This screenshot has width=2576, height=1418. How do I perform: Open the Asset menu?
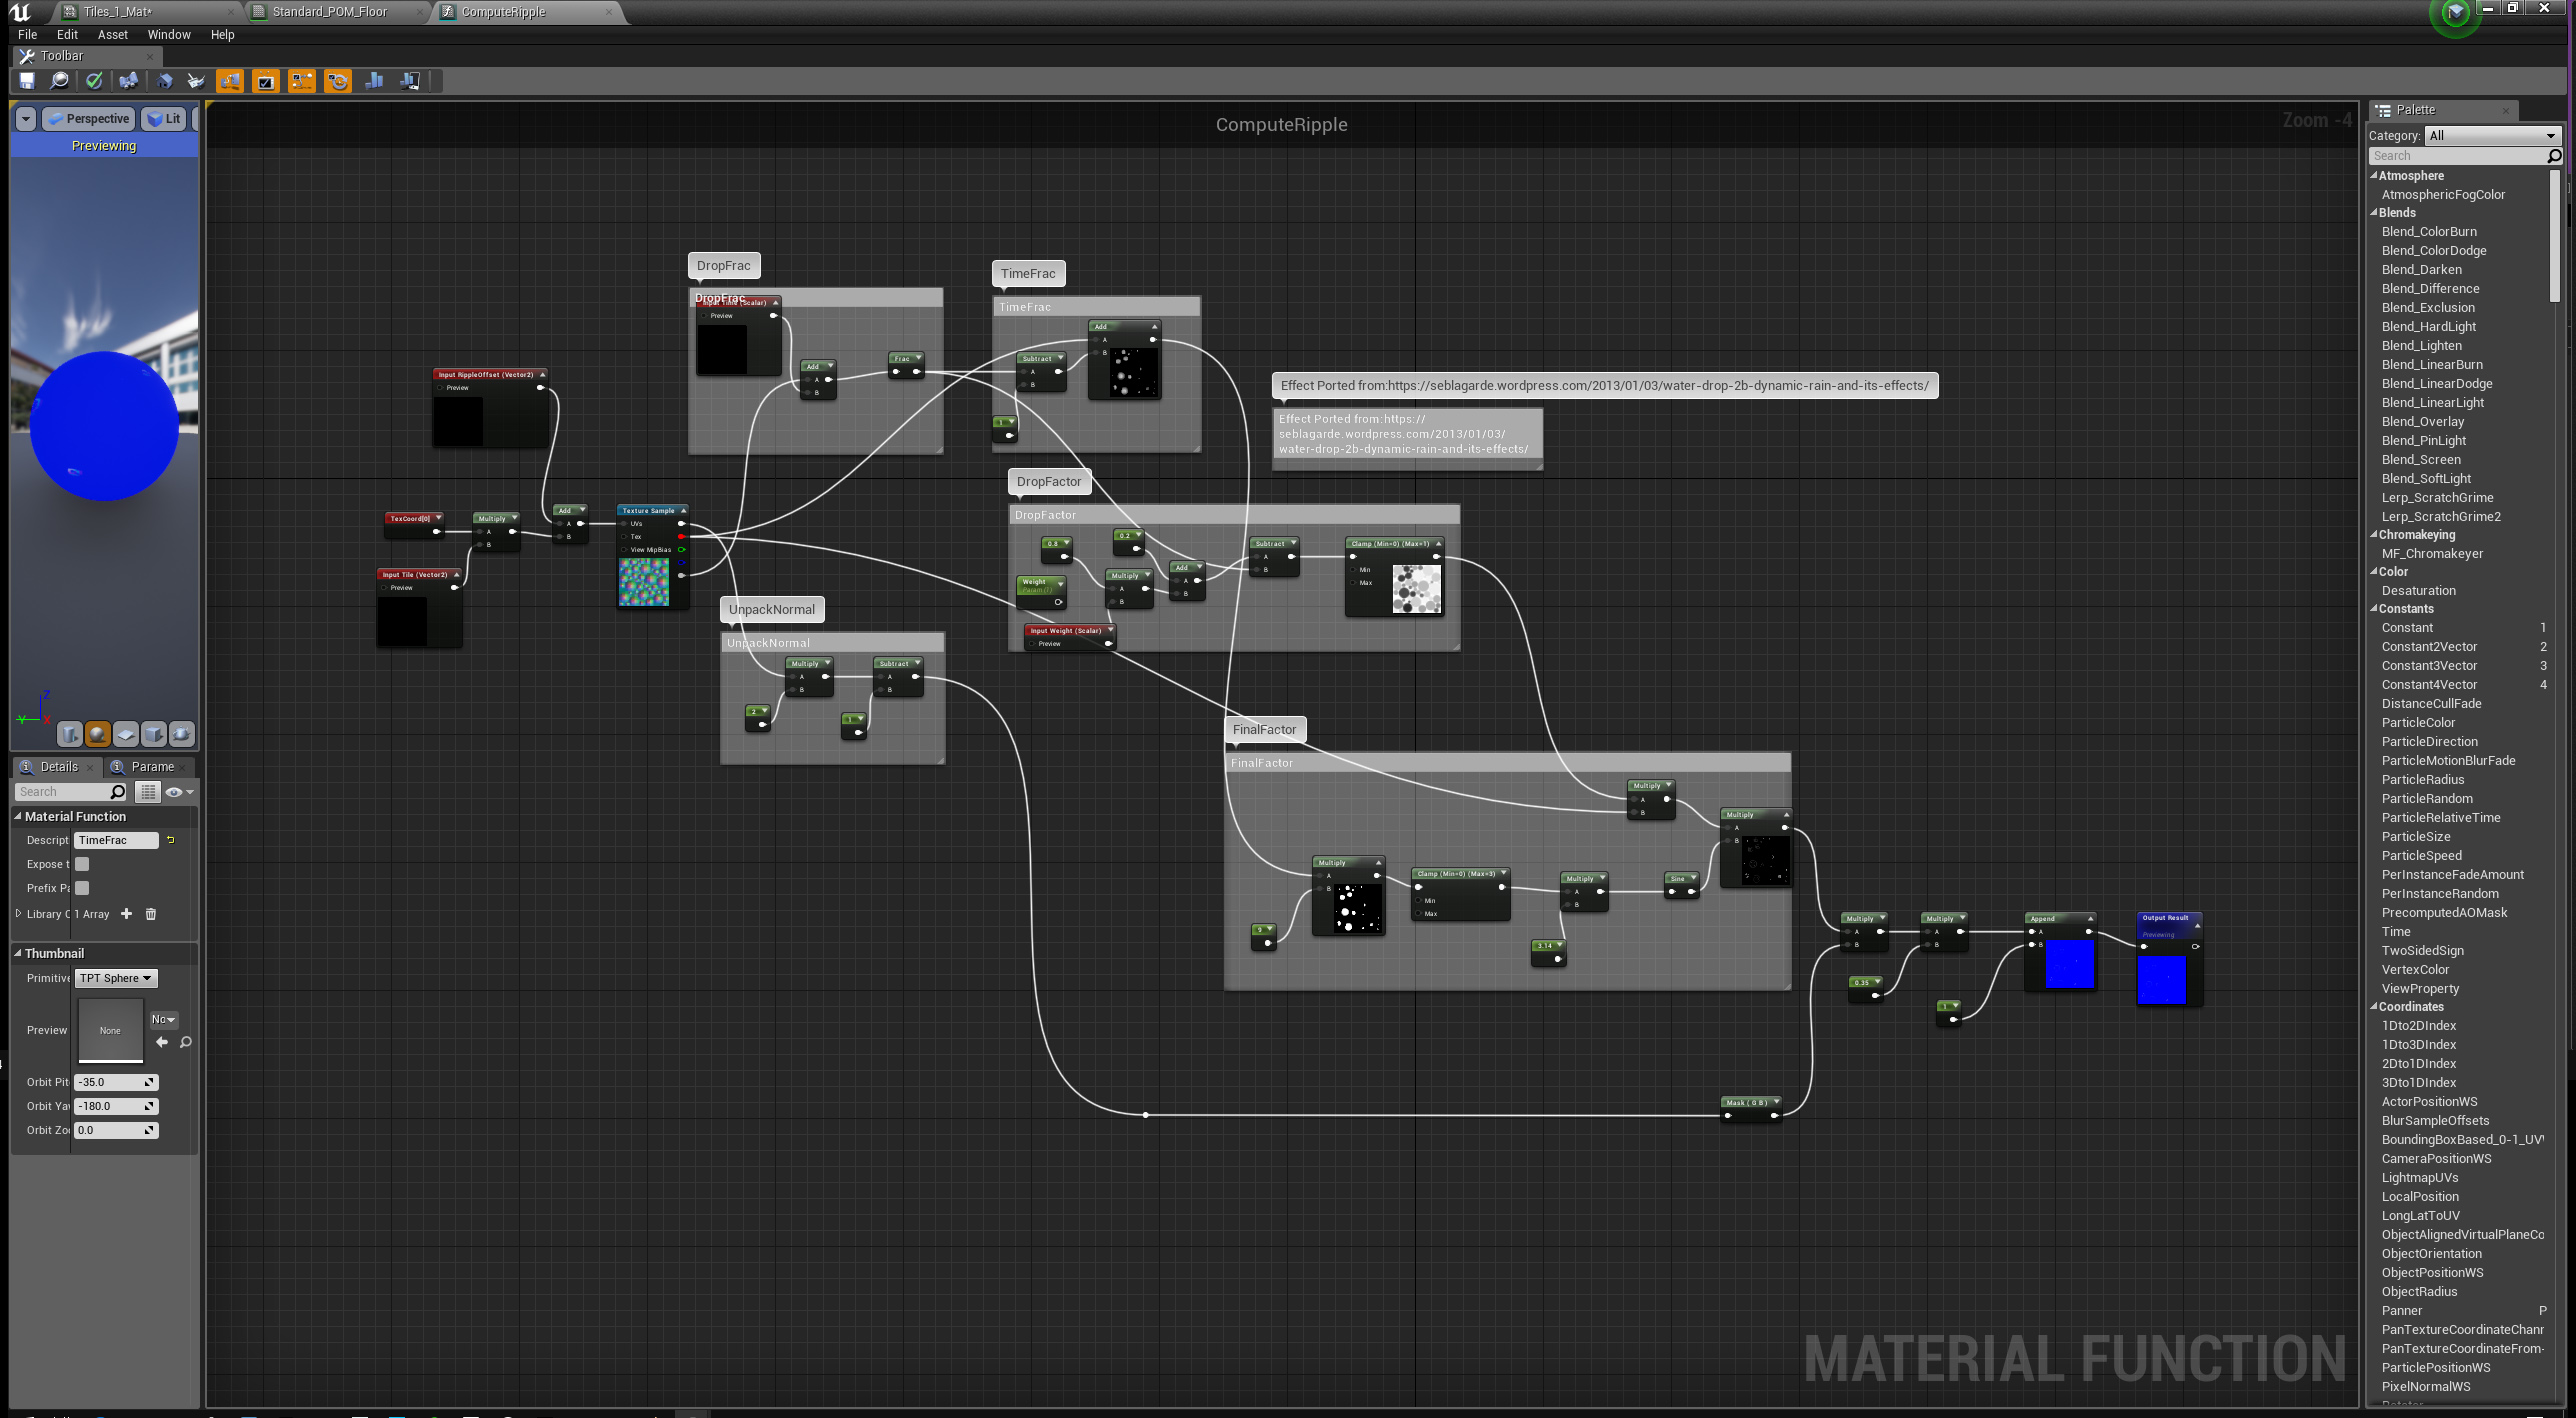(x=112, y=34)
